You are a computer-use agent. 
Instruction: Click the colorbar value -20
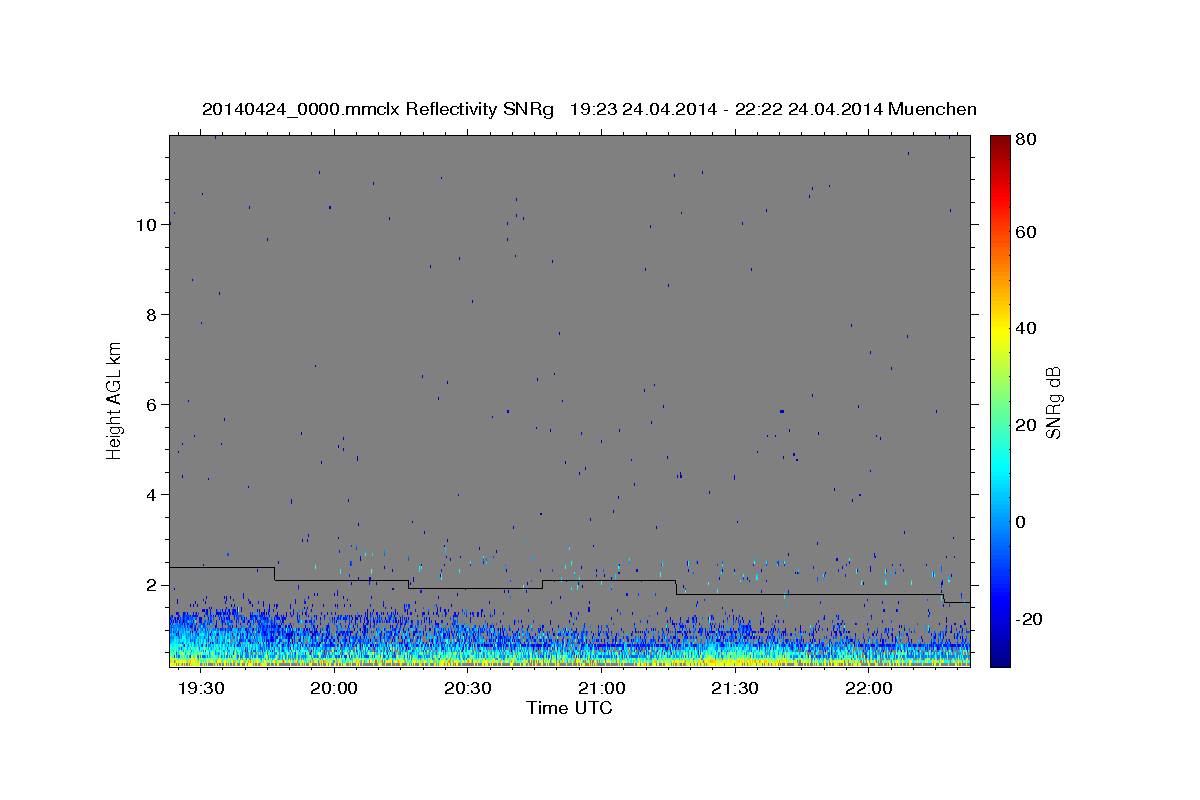1028,619
